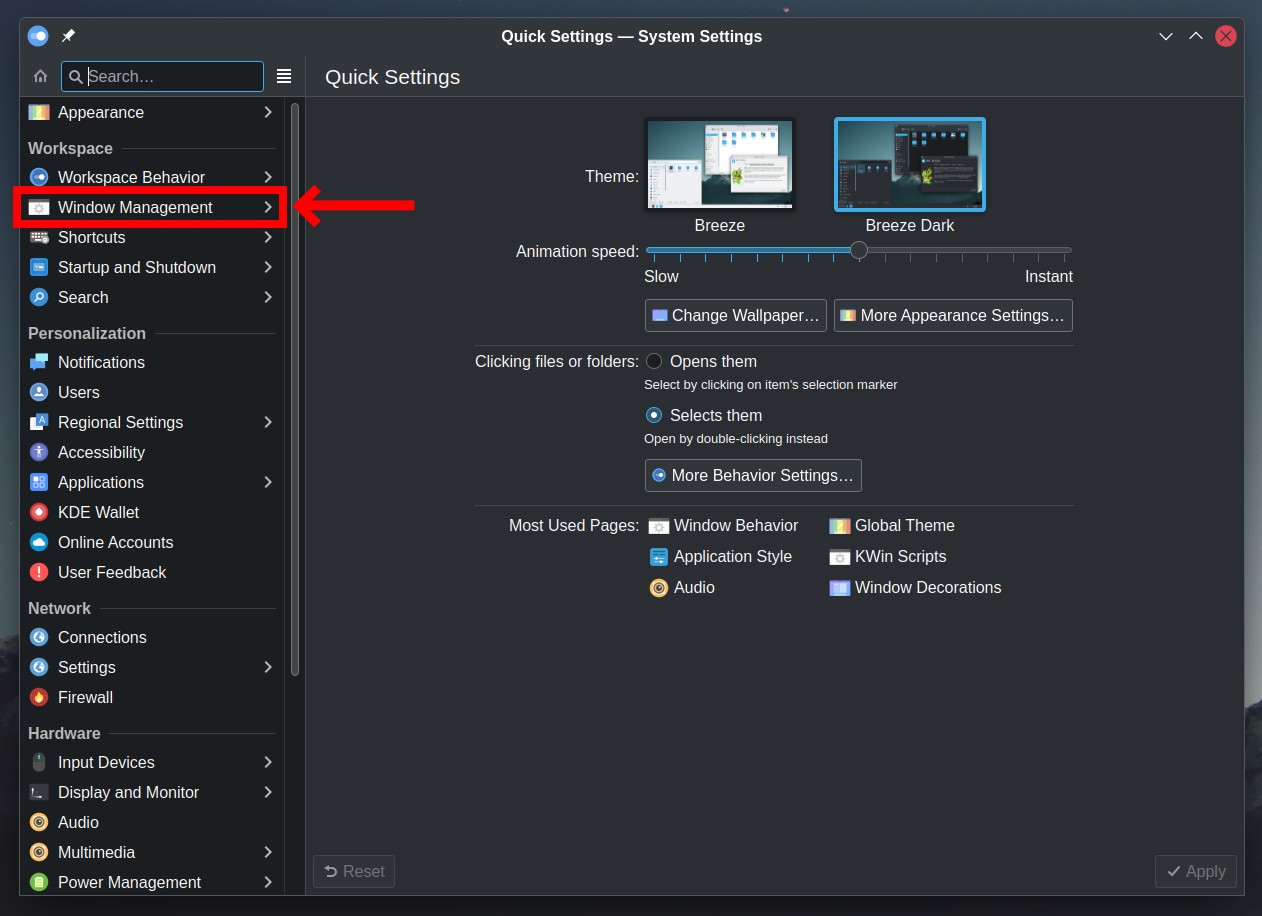Open Global Theme page
The height and width of the screenshot is (916, 1262).
(892, 525)
